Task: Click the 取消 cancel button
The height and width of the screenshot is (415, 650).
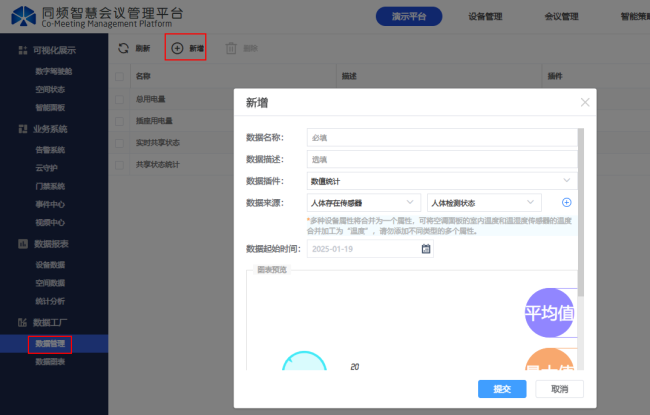Action: (559, 389)
